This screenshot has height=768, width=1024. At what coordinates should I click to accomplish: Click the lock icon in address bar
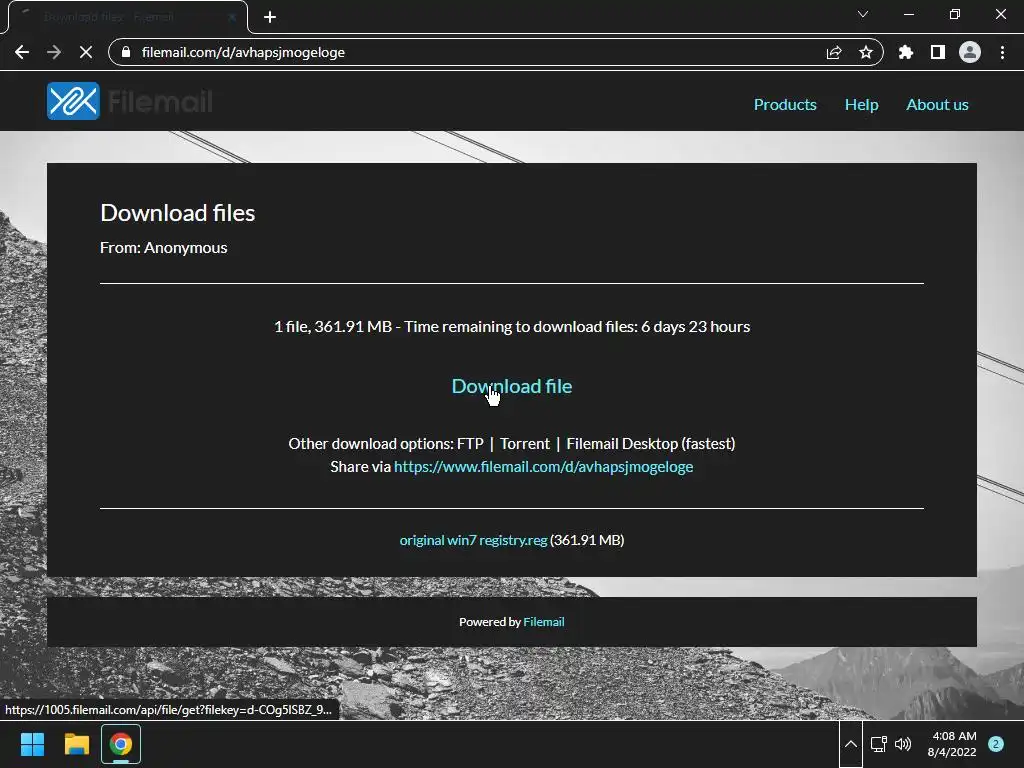tap(126, 52)
